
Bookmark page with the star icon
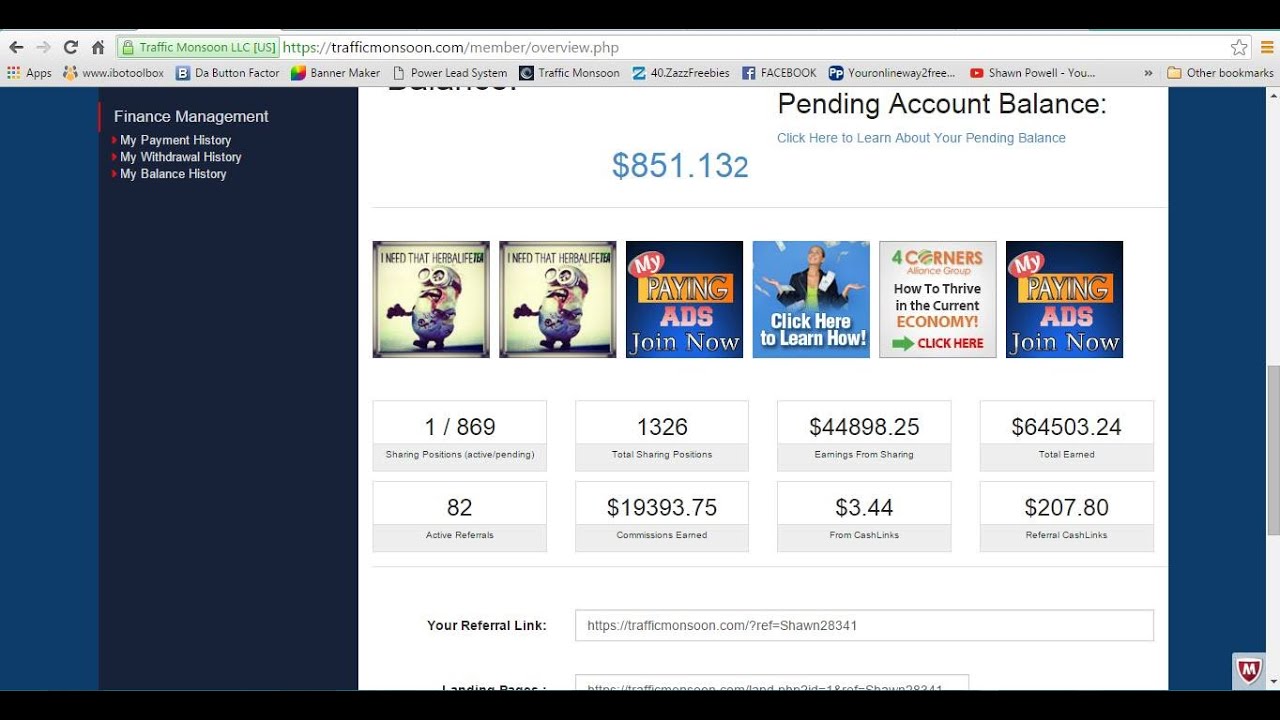pos(1239,47)
